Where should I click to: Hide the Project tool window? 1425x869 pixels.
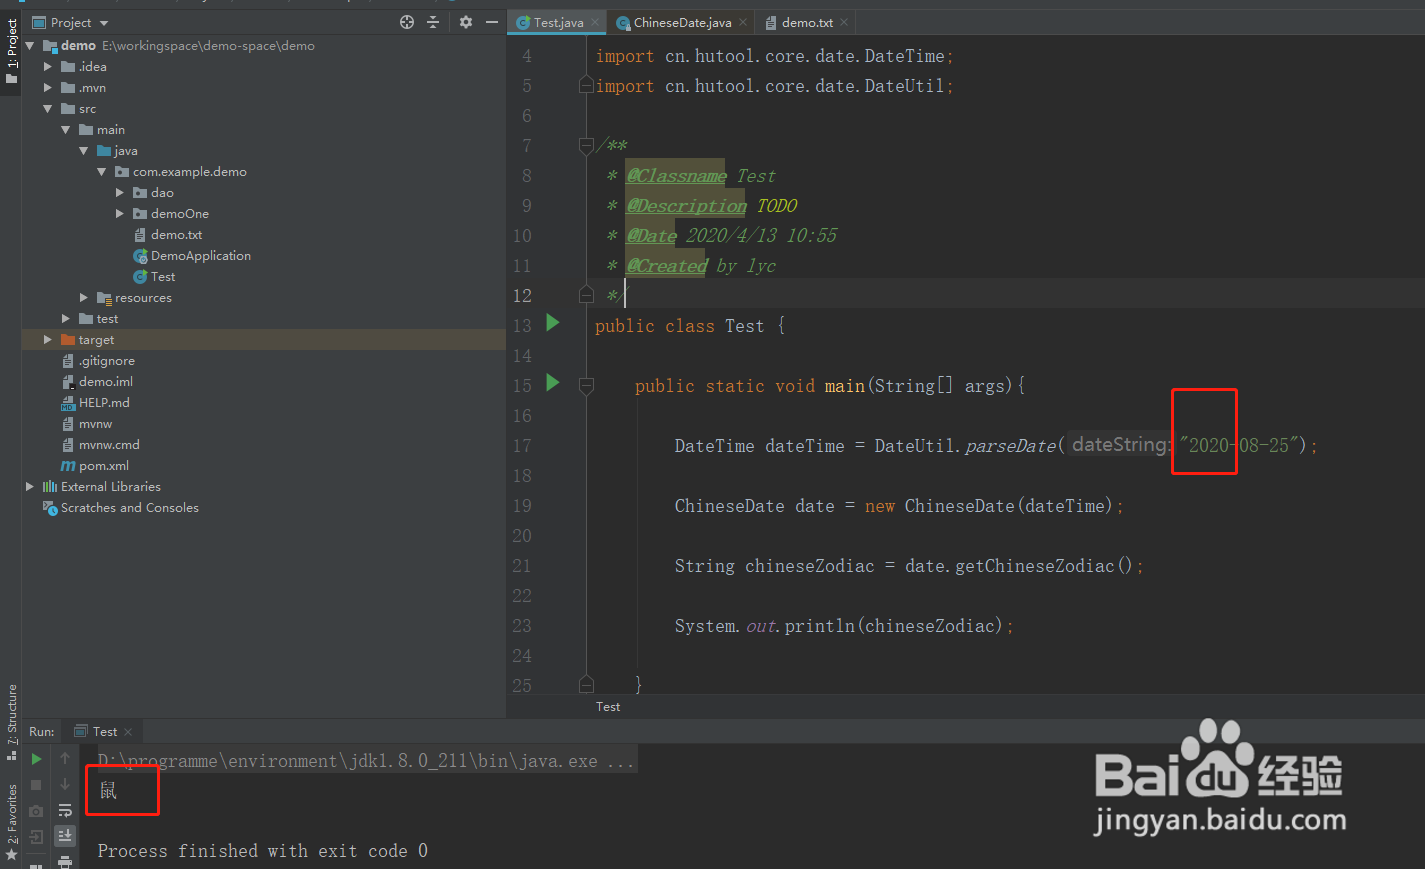coord(492,22)
